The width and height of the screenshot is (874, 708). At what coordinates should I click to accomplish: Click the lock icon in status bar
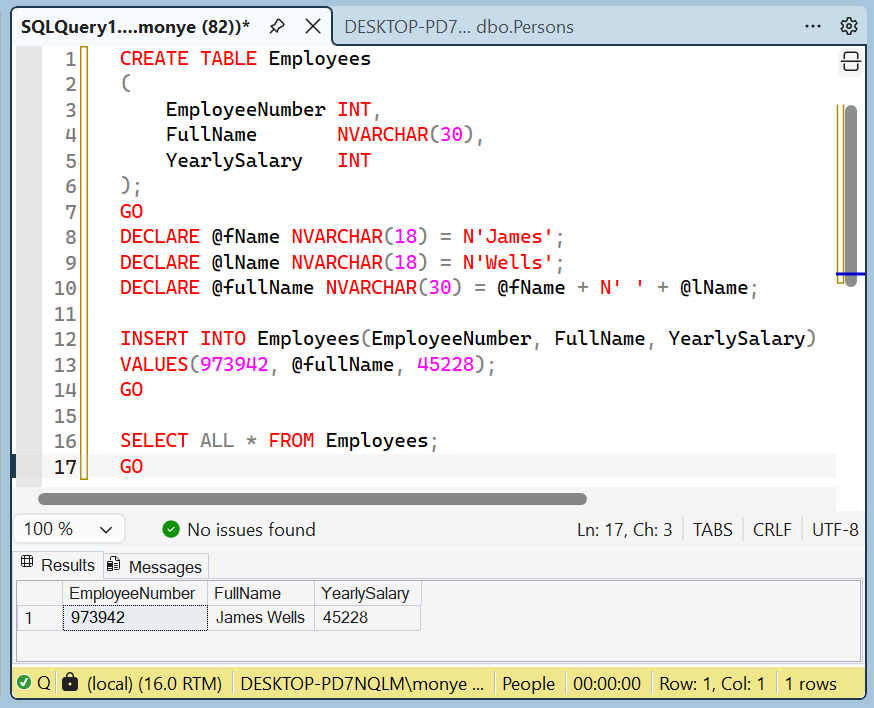pos(70,682)
